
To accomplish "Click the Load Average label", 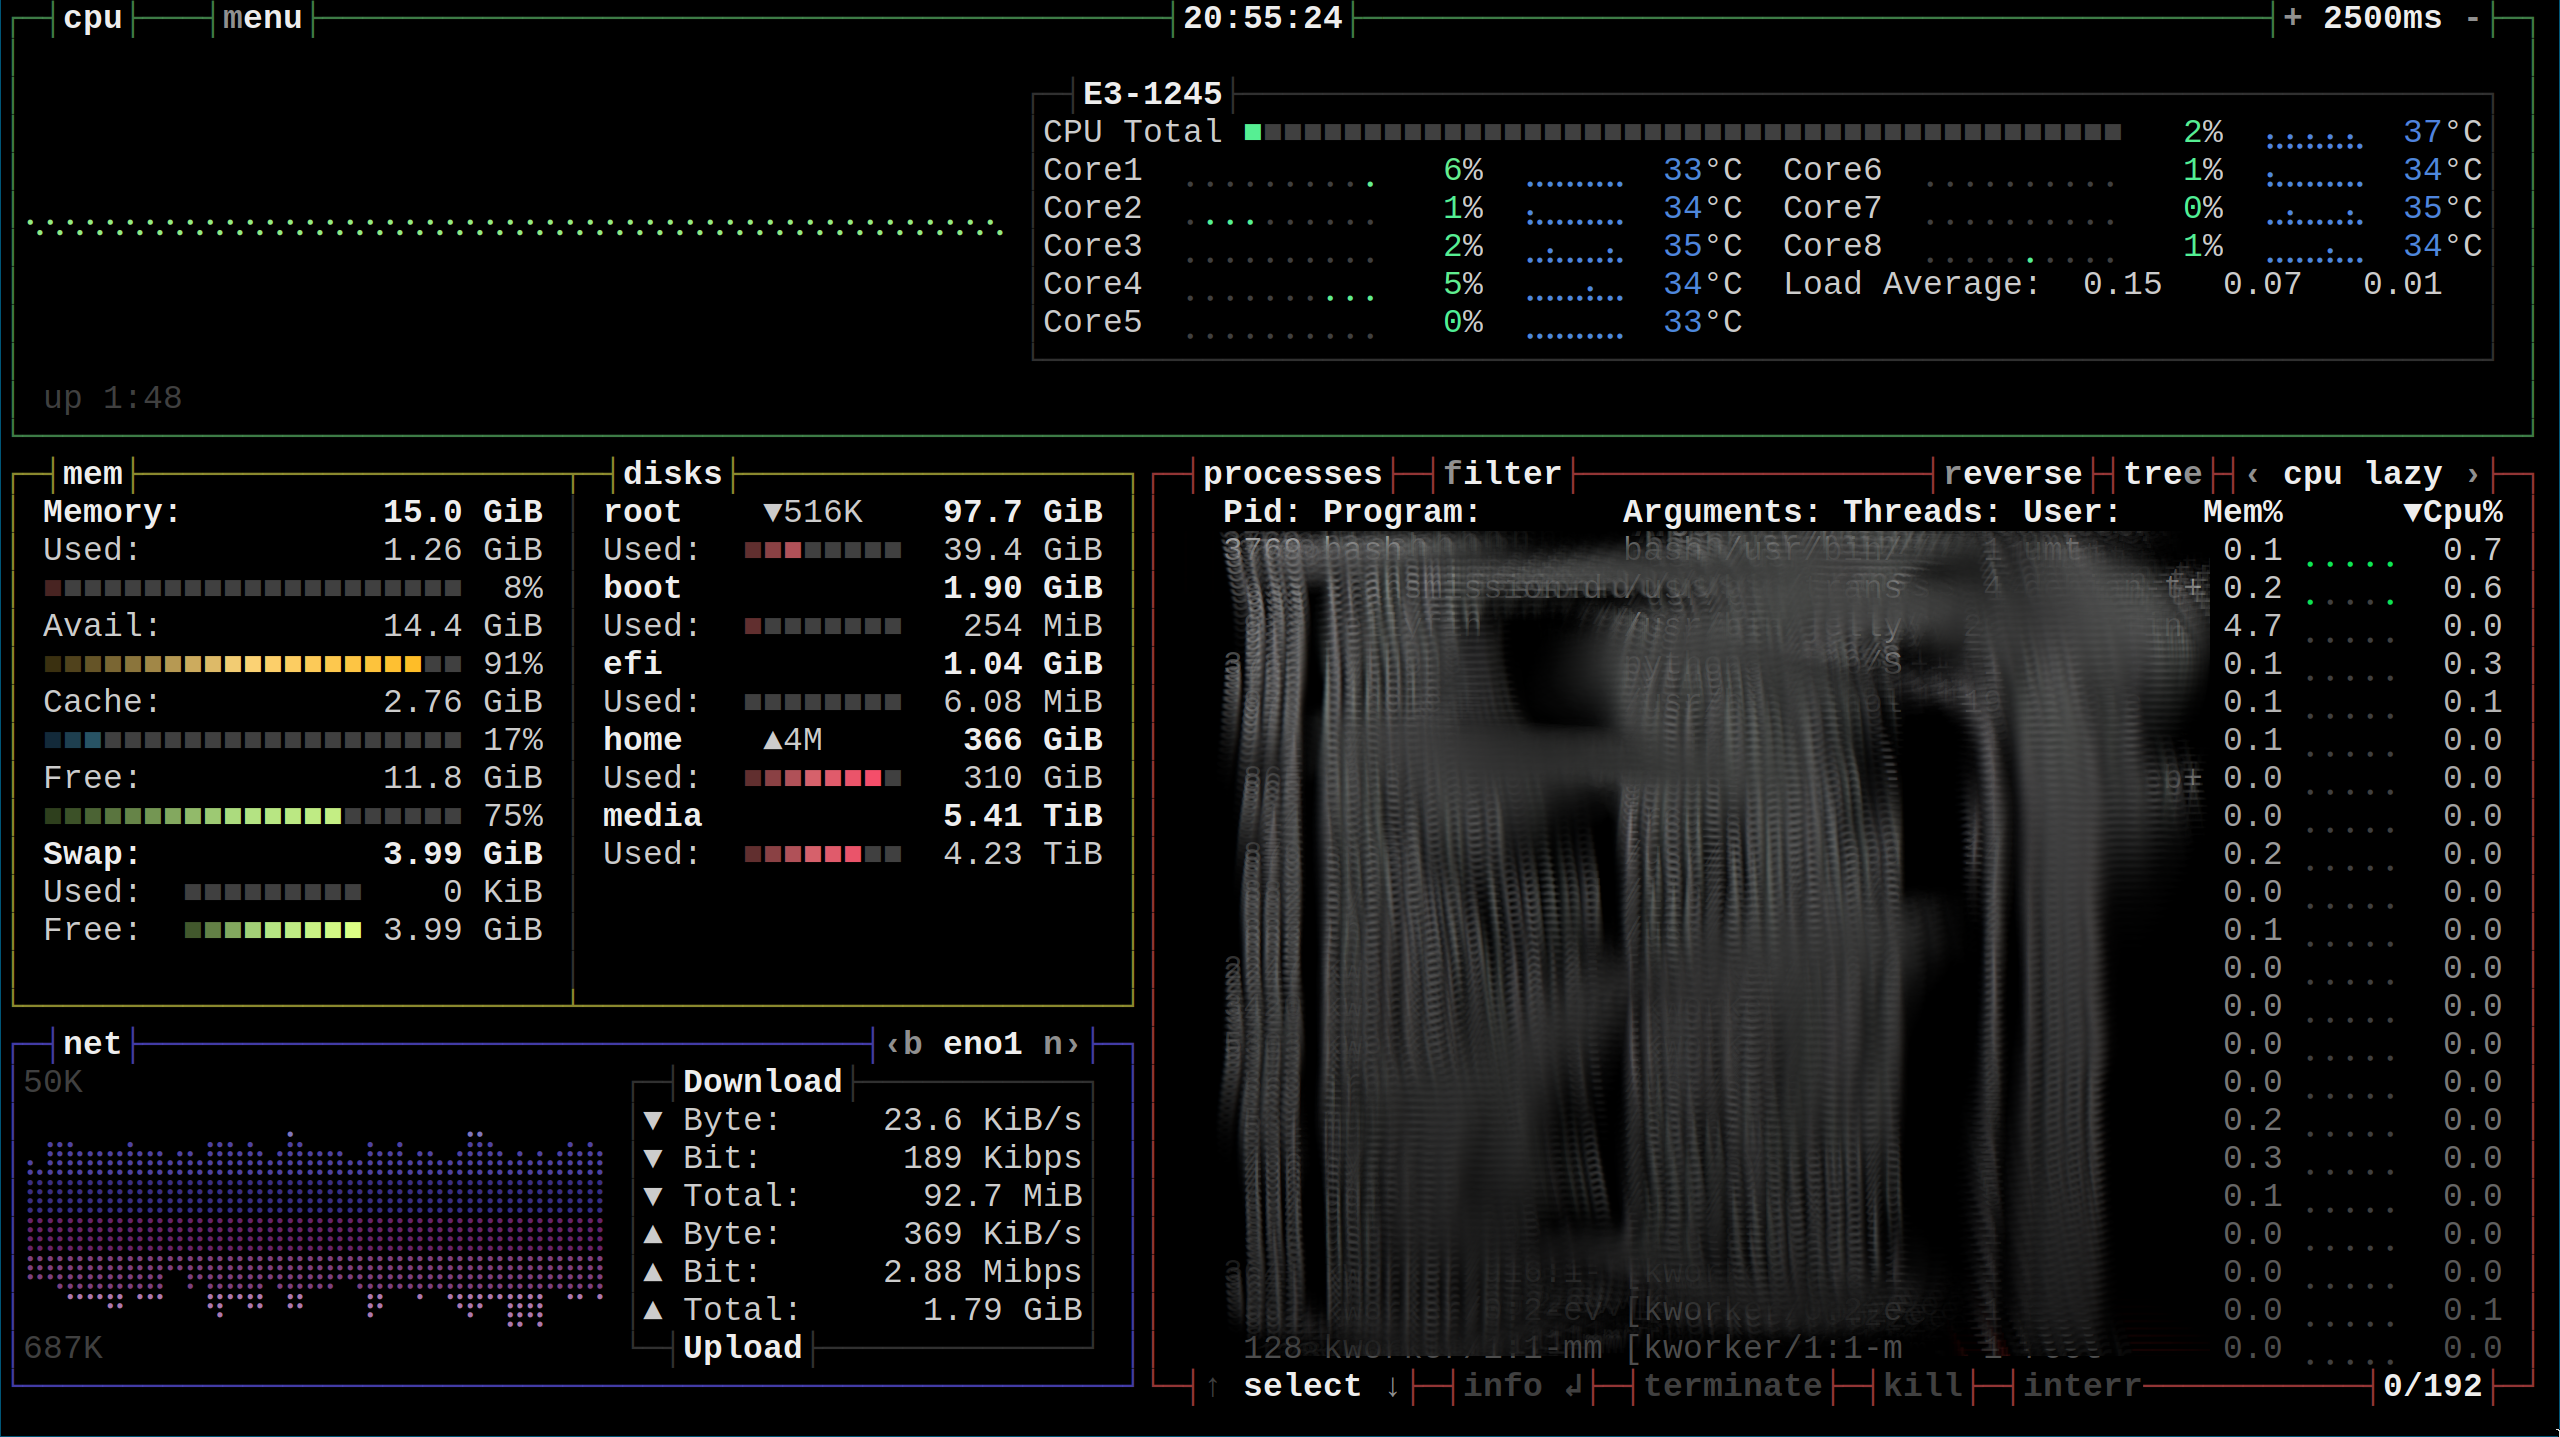I will pyautogui.click(x=1913, y=284).
